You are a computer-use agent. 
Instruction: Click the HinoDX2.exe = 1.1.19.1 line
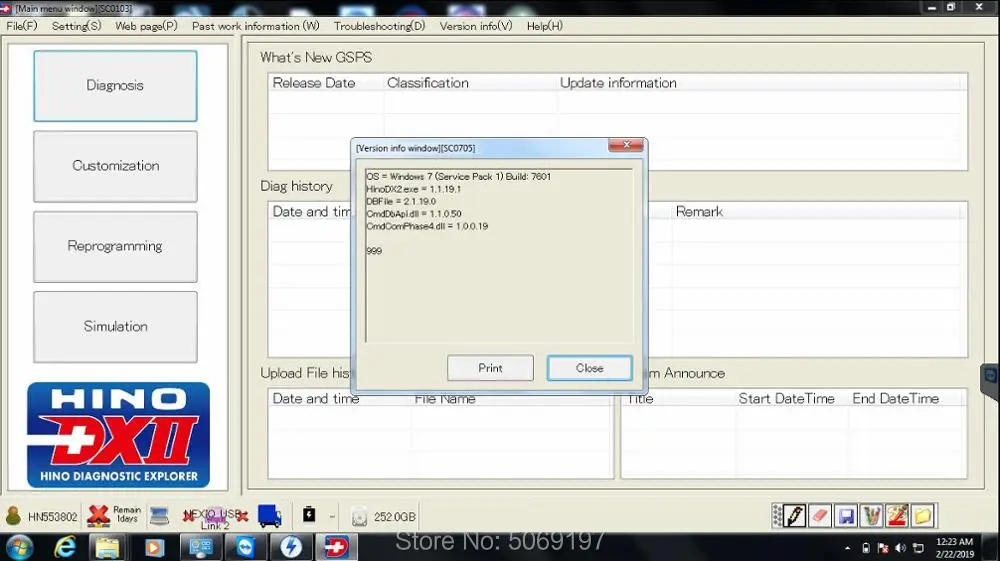tap(413, 189)
